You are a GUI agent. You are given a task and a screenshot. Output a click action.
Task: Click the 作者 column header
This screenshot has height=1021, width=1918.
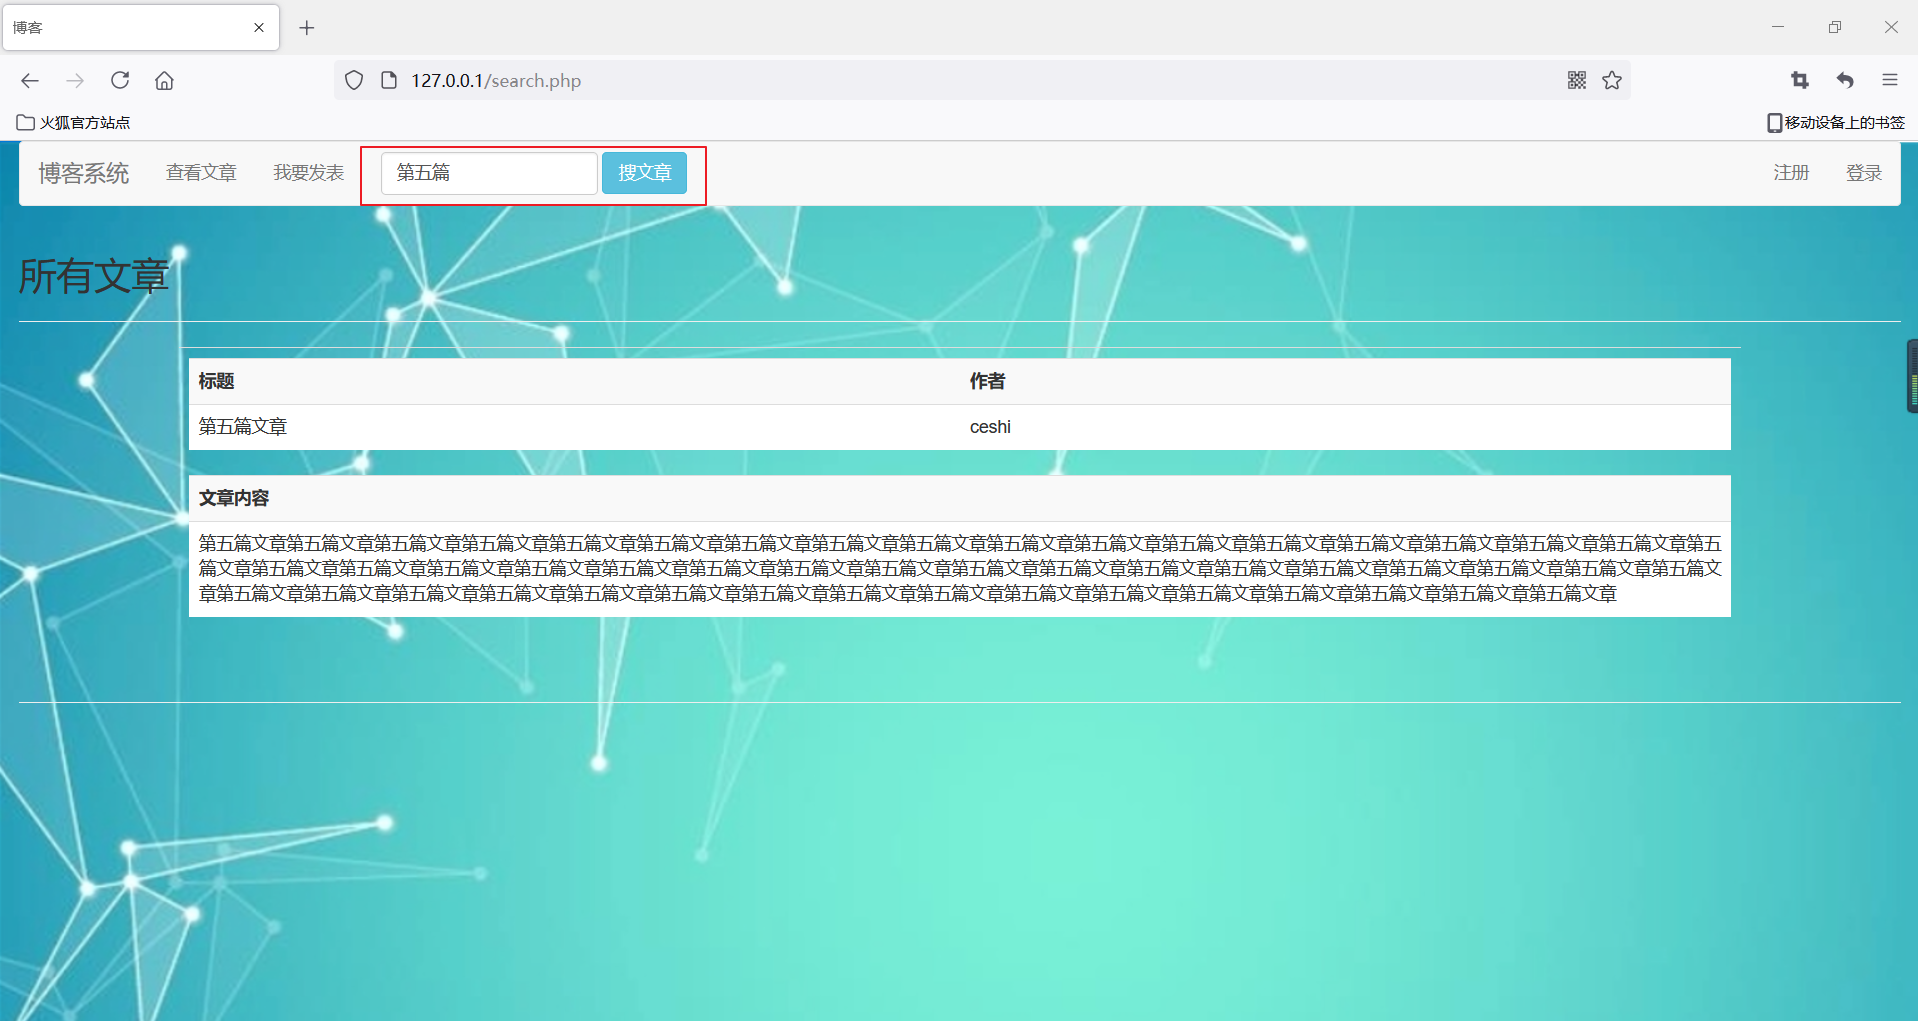point(987,381)
